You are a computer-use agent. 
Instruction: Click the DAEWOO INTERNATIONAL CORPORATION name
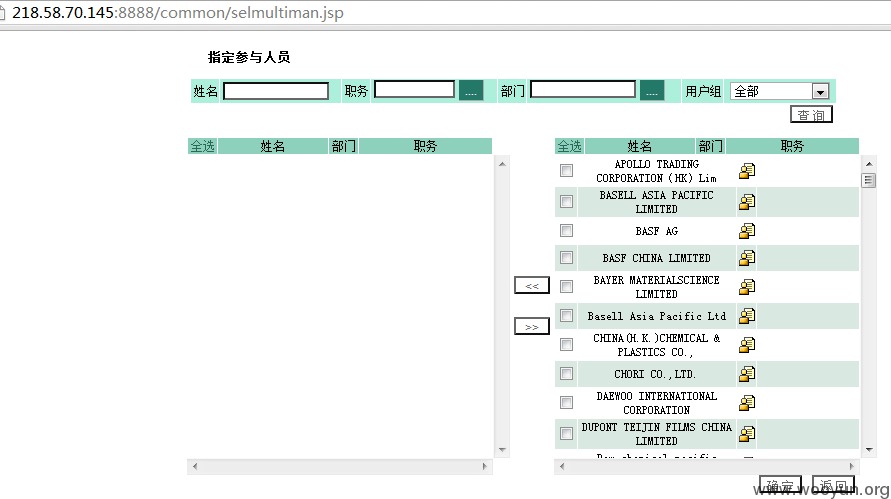coord(656,403)
